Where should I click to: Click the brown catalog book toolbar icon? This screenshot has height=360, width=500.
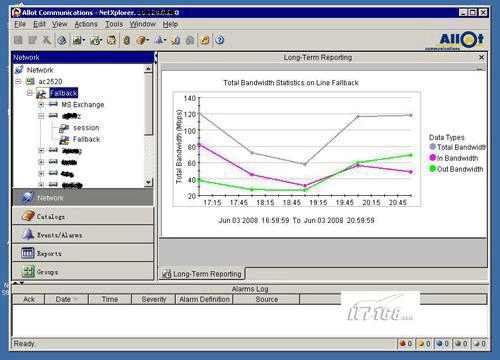(141, 40)
